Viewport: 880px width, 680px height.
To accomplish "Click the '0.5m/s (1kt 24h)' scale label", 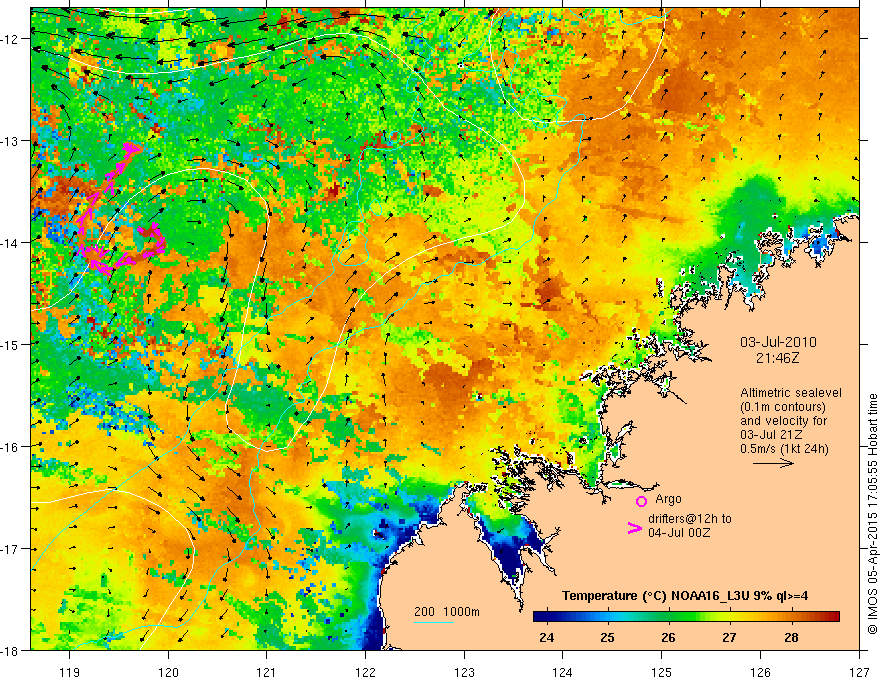I will click(784, 449).
